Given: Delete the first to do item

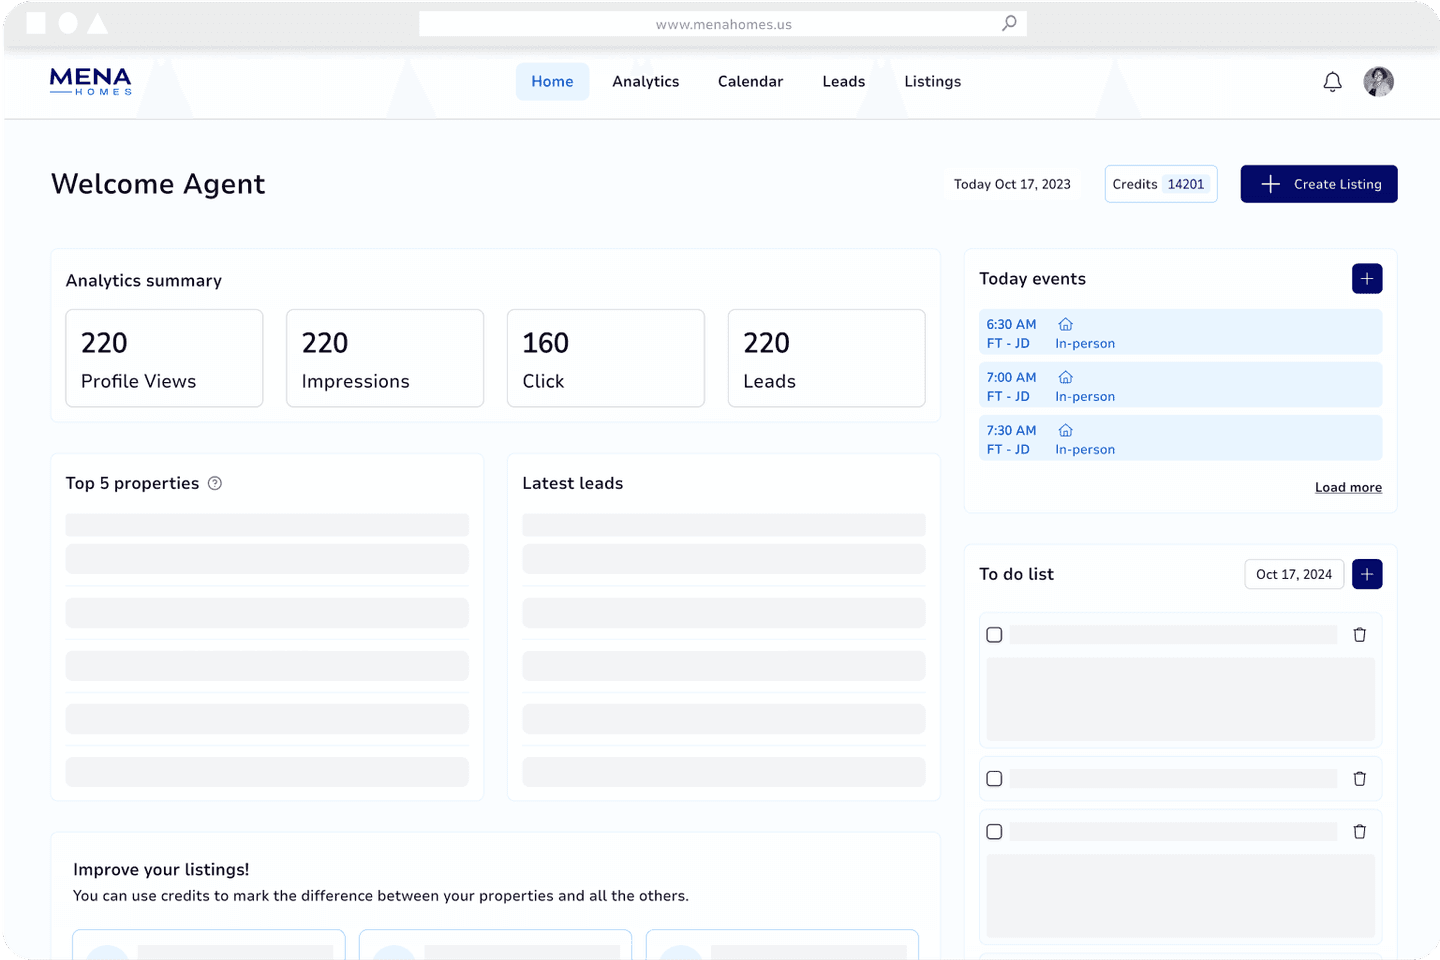Looking at the screenshot, I should 1359,635.
